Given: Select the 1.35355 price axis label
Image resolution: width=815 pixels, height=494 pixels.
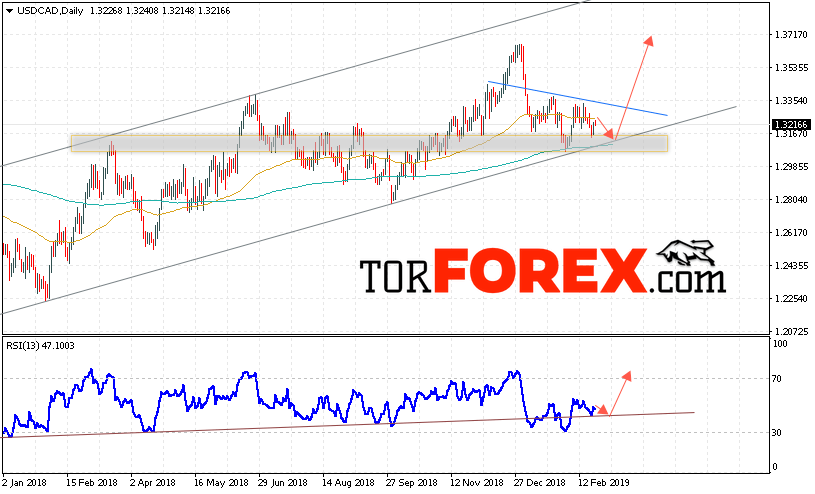Looking at the screenshot, I should click(791, 68).
